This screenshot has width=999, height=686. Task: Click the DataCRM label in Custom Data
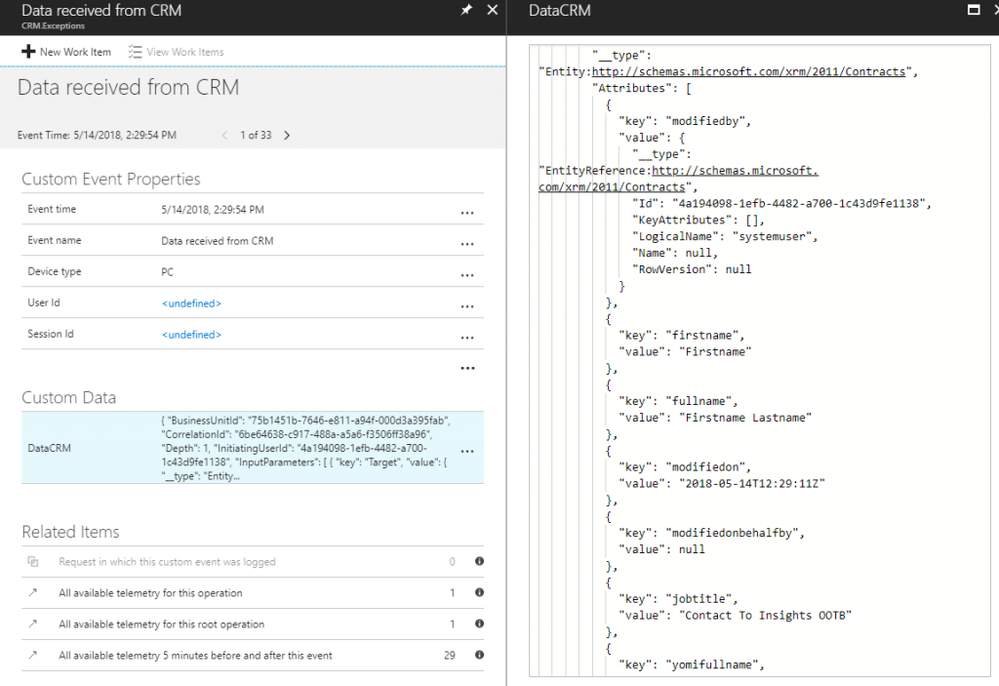tap(49, 448)
